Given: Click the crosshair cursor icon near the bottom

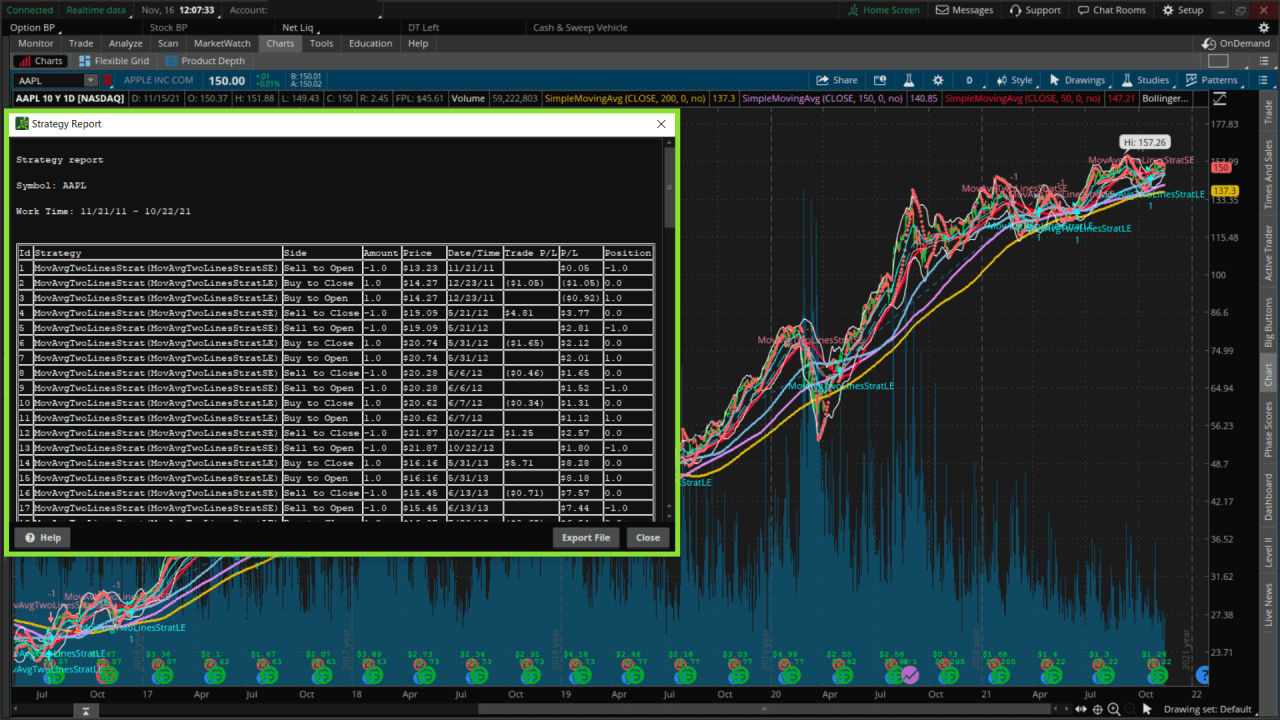Looking at the screenshot, I should tap(1098, 708).
